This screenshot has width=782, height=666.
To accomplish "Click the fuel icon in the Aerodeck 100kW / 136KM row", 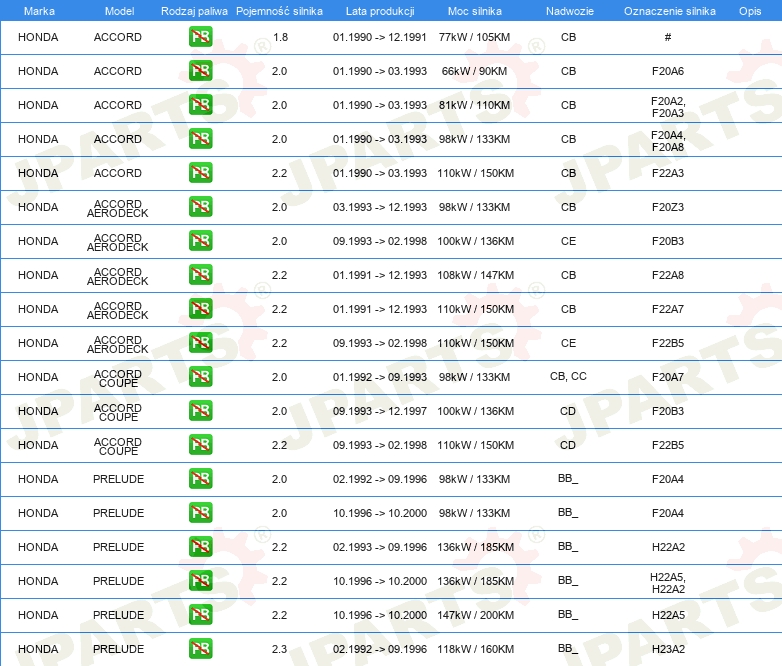I will click(x=200, y=240).
